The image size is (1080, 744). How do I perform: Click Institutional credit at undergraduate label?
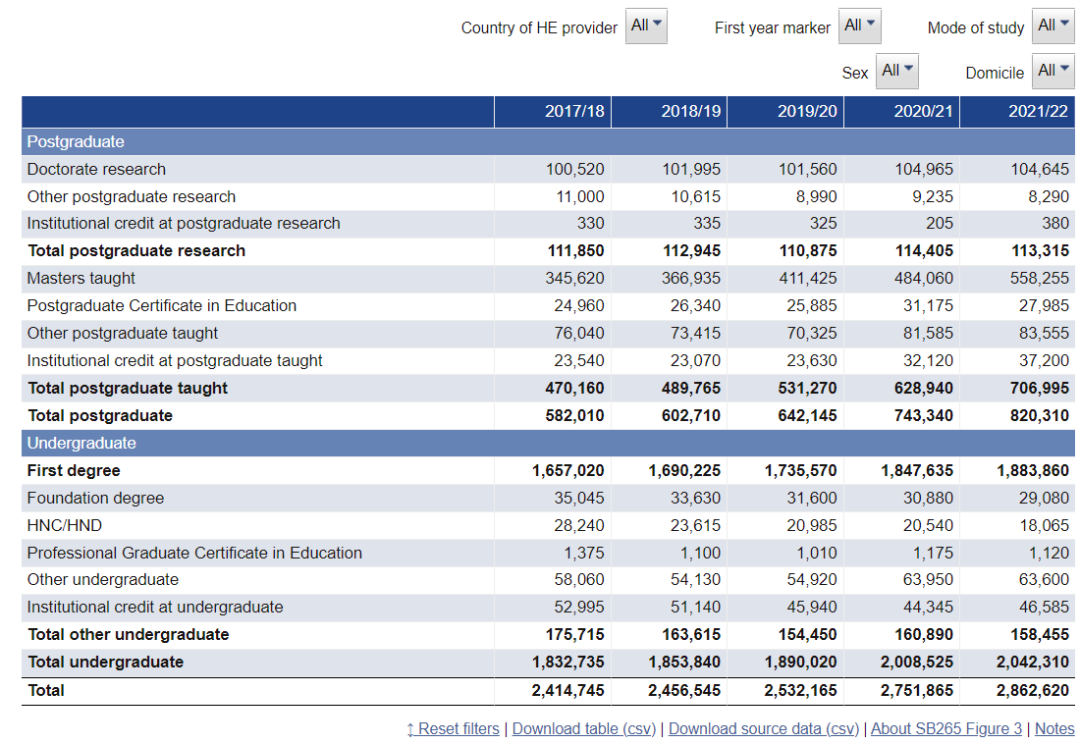156,608
